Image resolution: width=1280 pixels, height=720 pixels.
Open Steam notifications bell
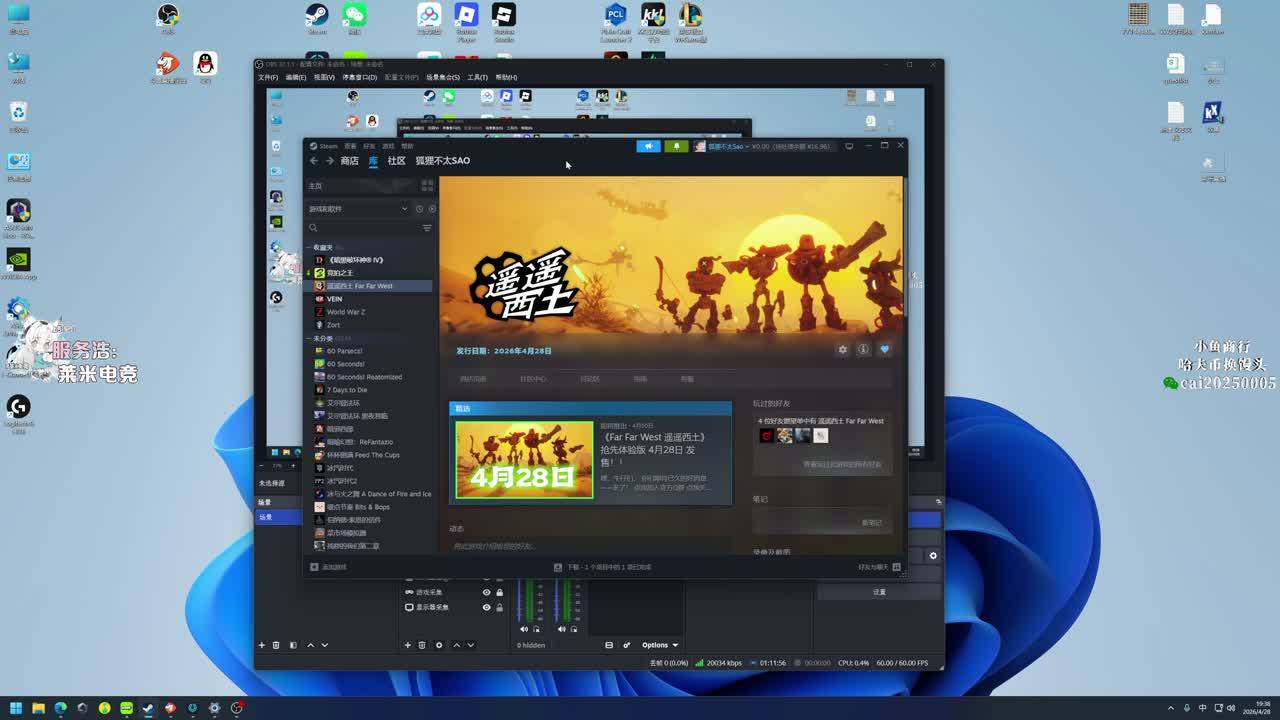pos(676,146)
